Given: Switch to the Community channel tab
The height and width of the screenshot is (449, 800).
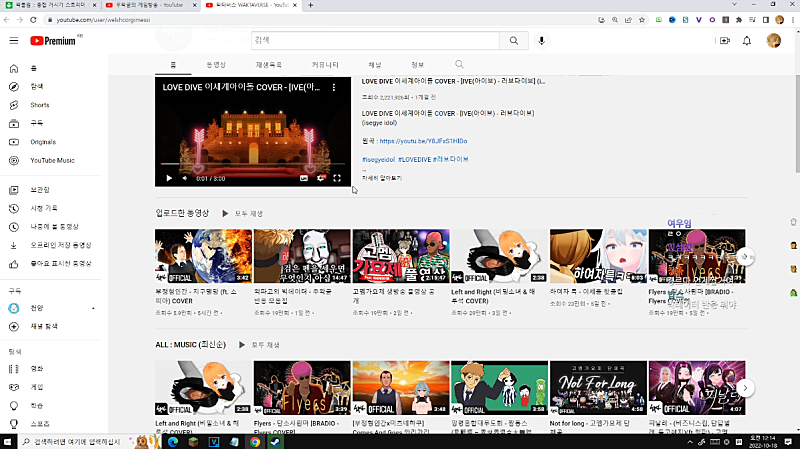Looking at the screenshot, I should click(x=325, y=65).
